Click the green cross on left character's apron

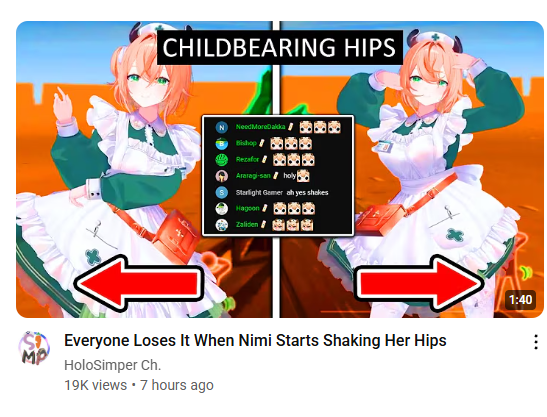[x=93, y=258]
